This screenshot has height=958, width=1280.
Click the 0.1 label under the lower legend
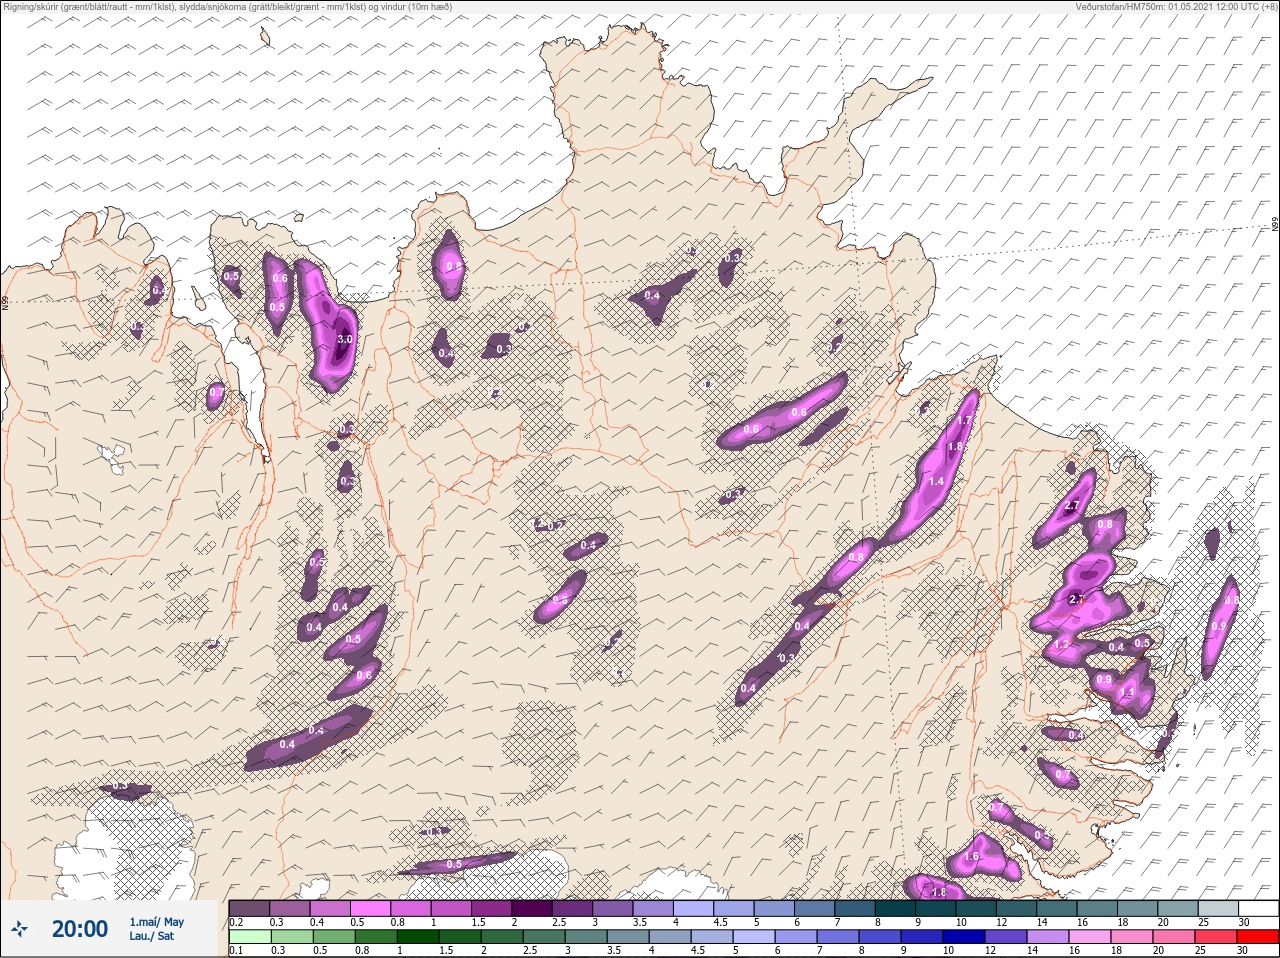click(236, 950)
